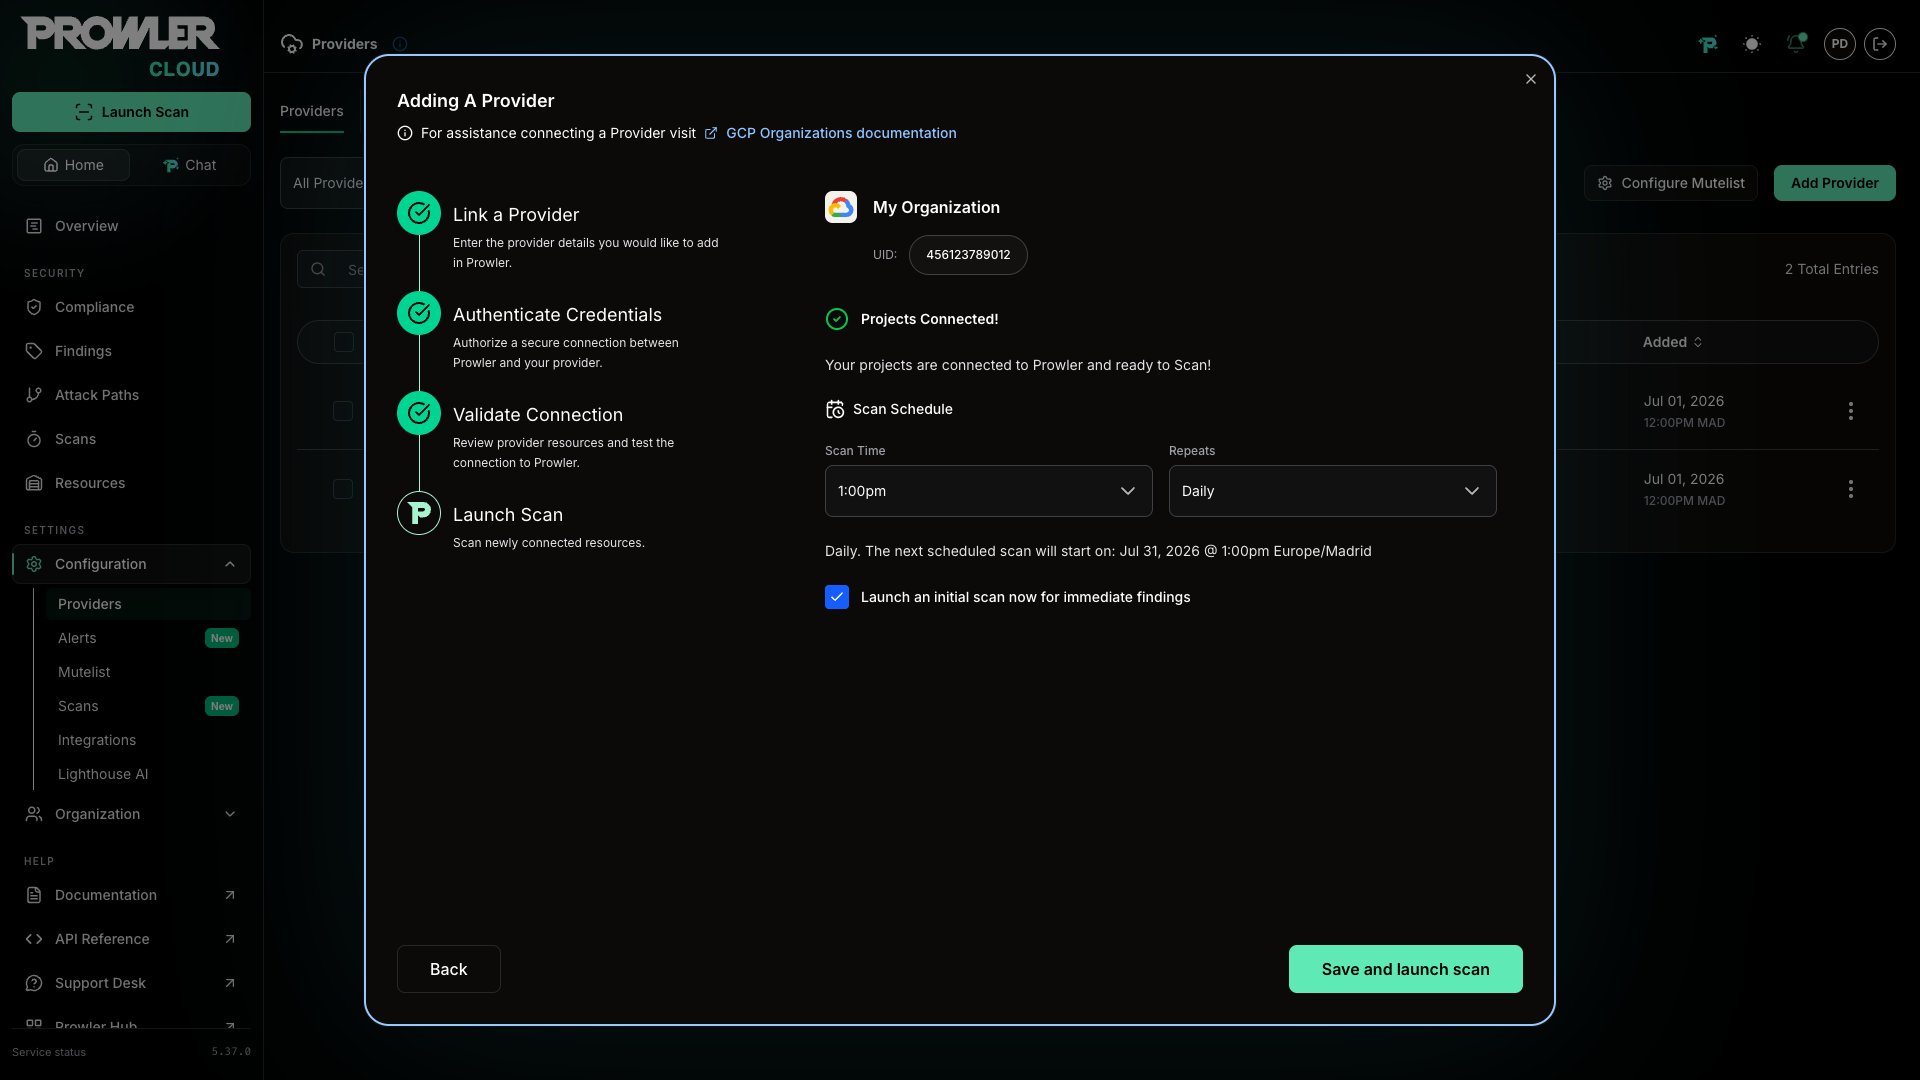Click the 2 Total Entries text
Screen dimensions: 1920x1080
(x=1831, y=269)
